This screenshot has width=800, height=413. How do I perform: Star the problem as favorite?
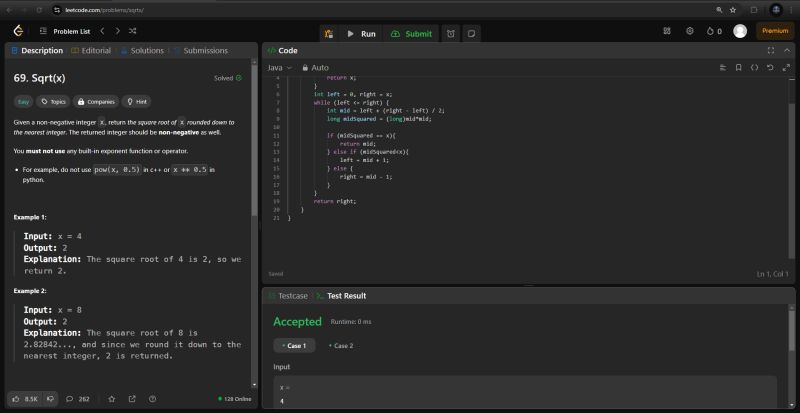112,399
